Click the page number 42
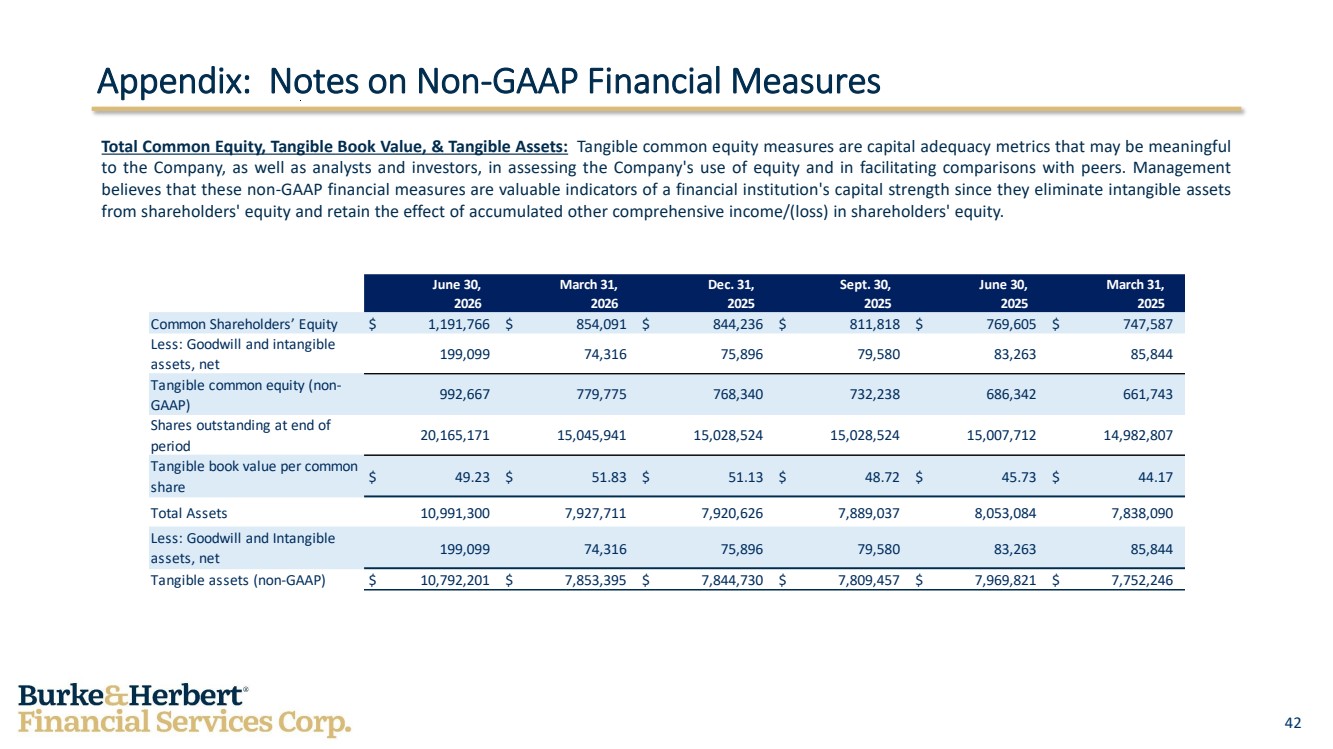This screenshot has width=1333, height=749. pos(1292,722)
